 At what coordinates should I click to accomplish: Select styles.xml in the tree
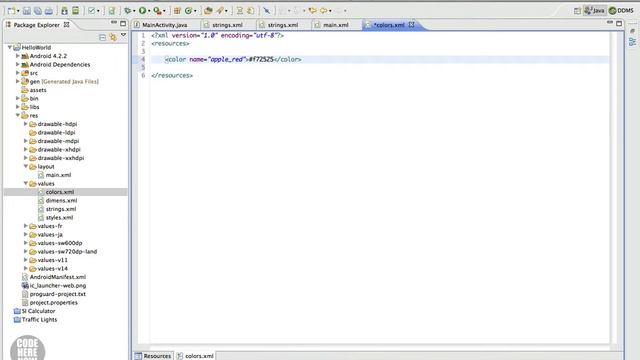pyautogui.click(x=59, y=218)
